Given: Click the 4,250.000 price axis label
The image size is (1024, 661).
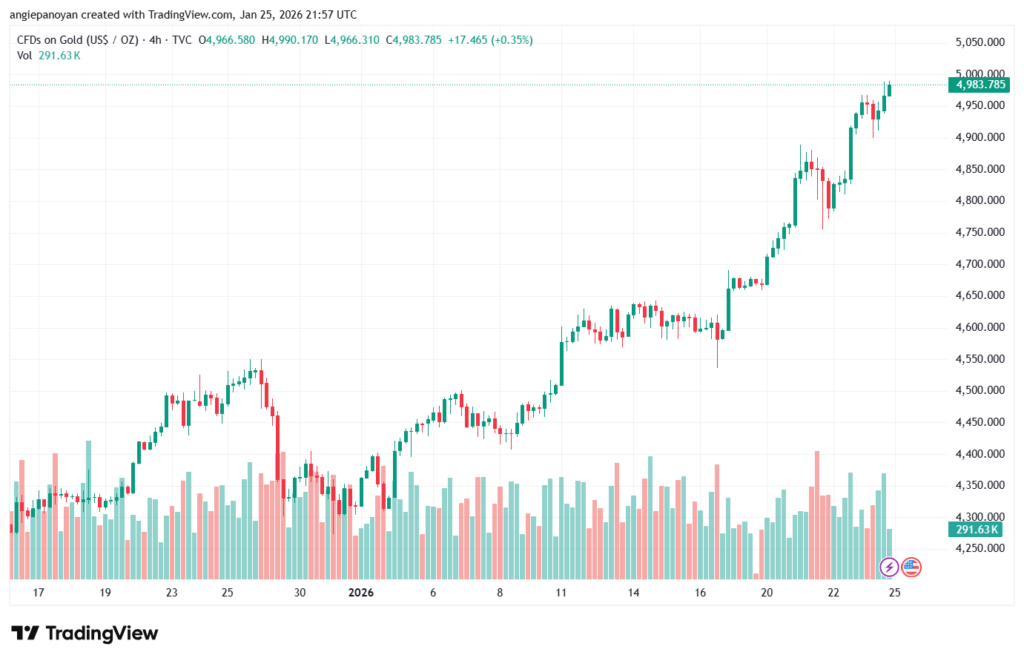Looking at the screenshot, I should pyautogui.click(x=979, y=548).
